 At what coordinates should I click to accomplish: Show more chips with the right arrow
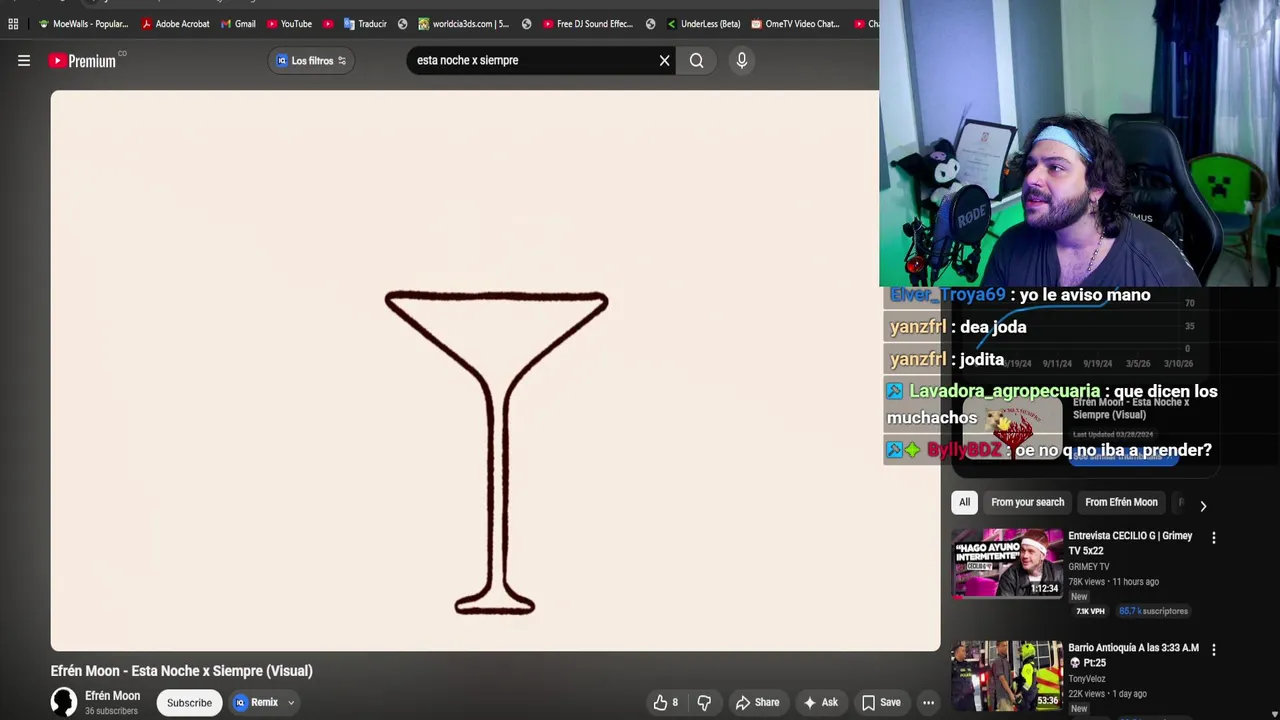click(1203, 506)
